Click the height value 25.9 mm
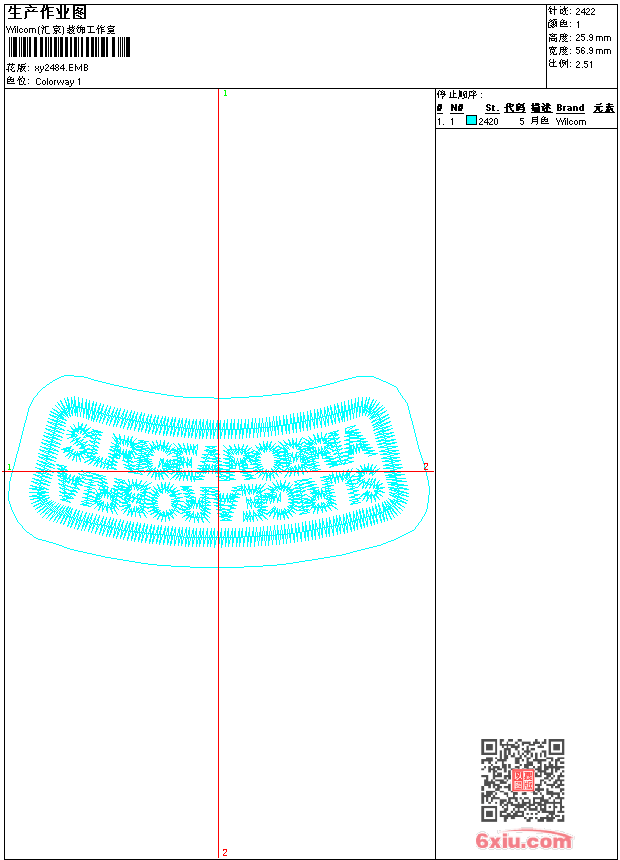620x860 pixels. 593,38
